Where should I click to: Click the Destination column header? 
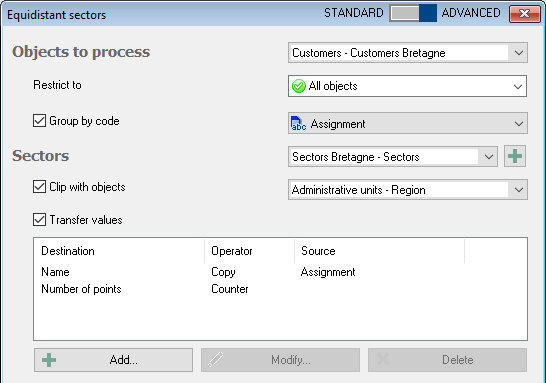click(x=119, y=251)
